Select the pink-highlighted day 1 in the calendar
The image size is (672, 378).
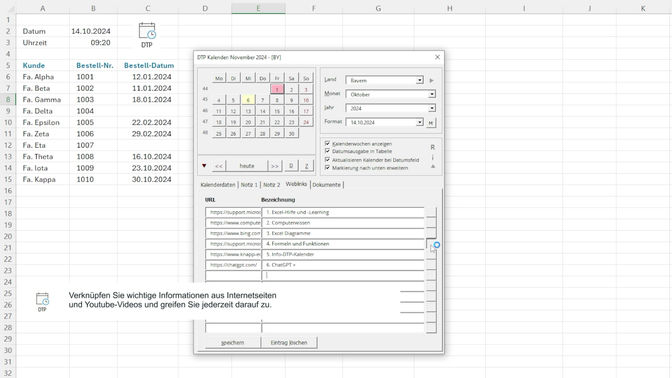coord(277,89)
